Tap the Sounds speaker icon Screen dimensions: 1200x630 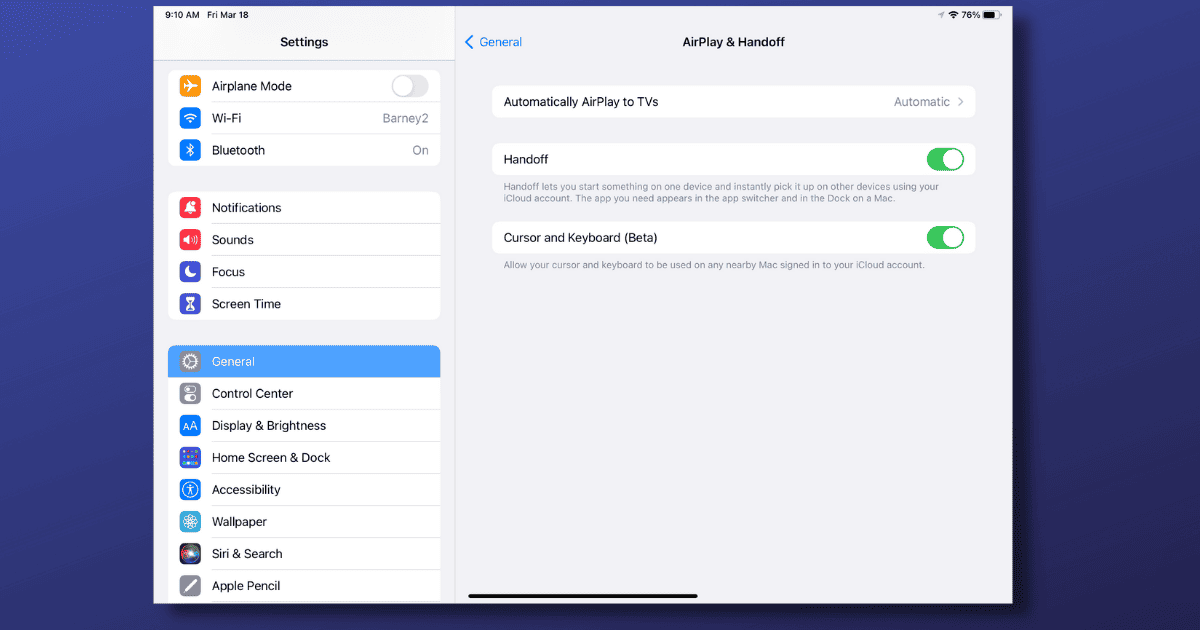190,240
